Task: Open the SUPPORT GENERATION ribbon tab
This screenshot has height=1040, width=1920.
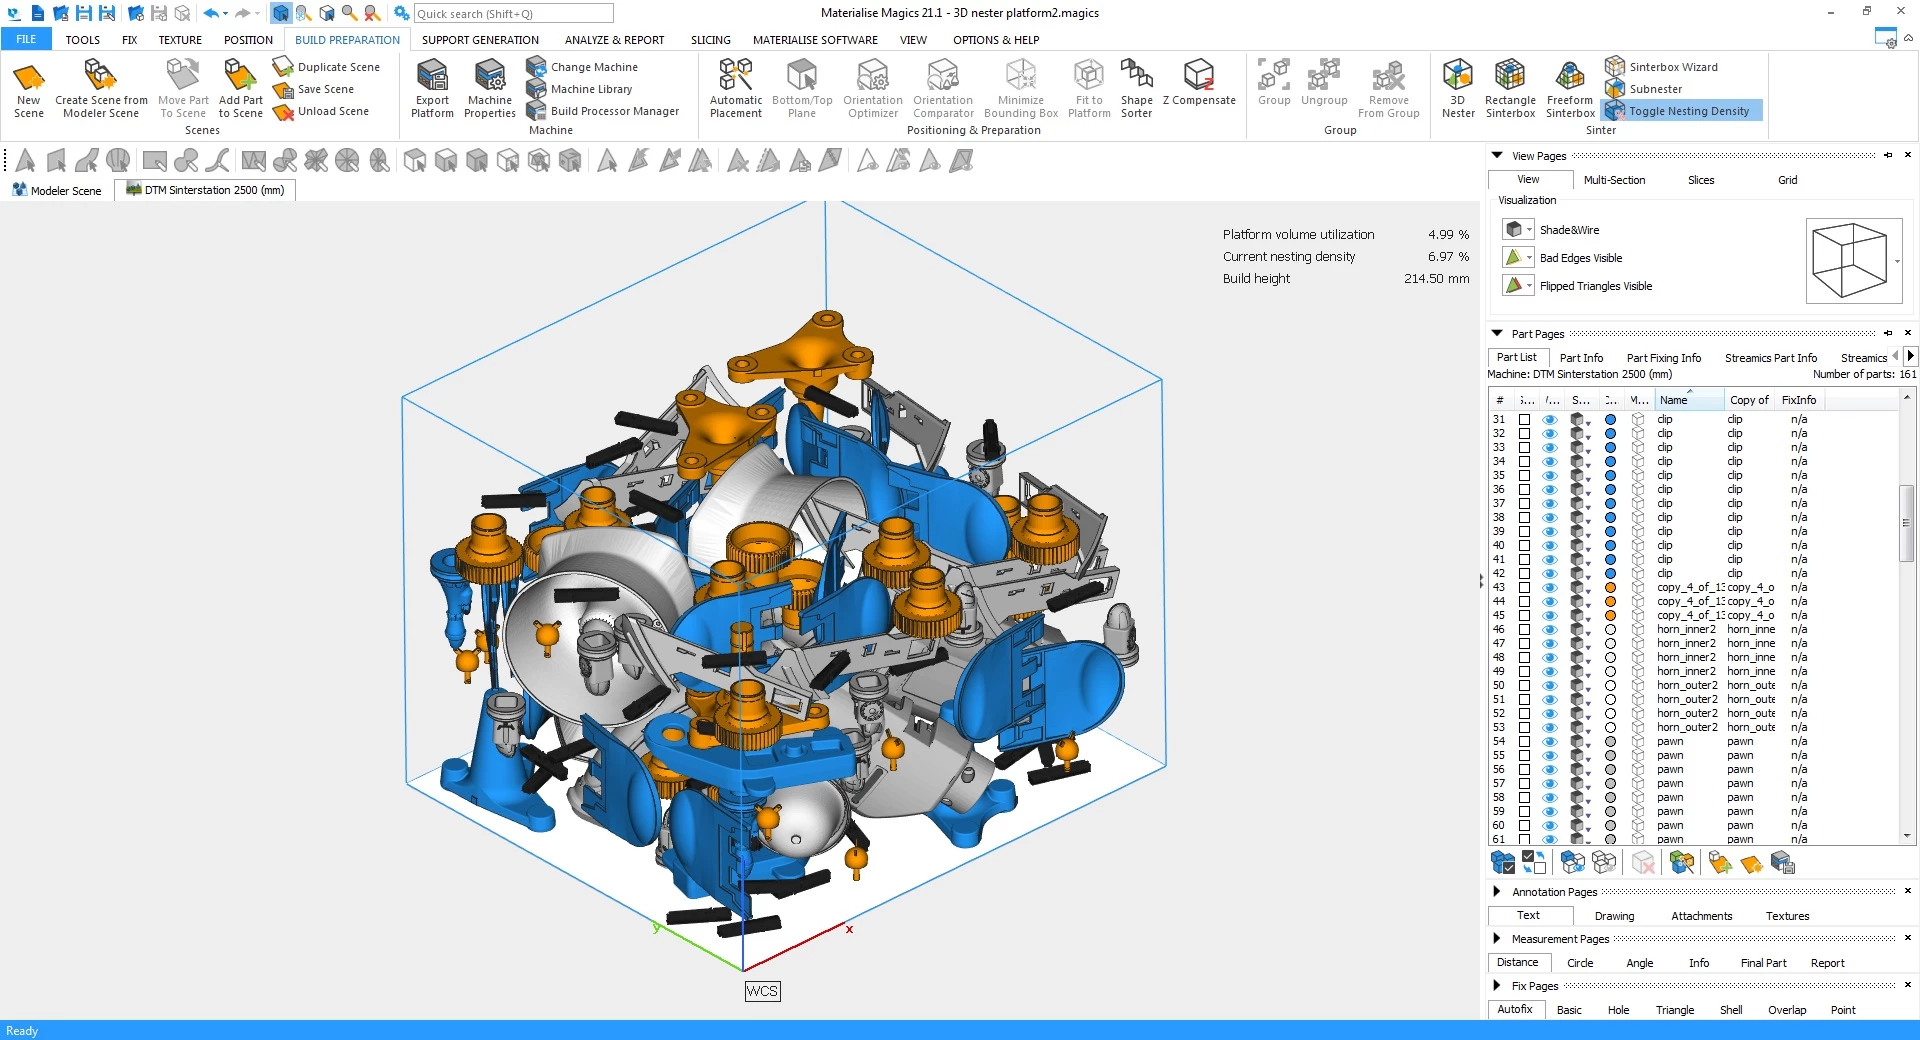Action: coord(480,40)
